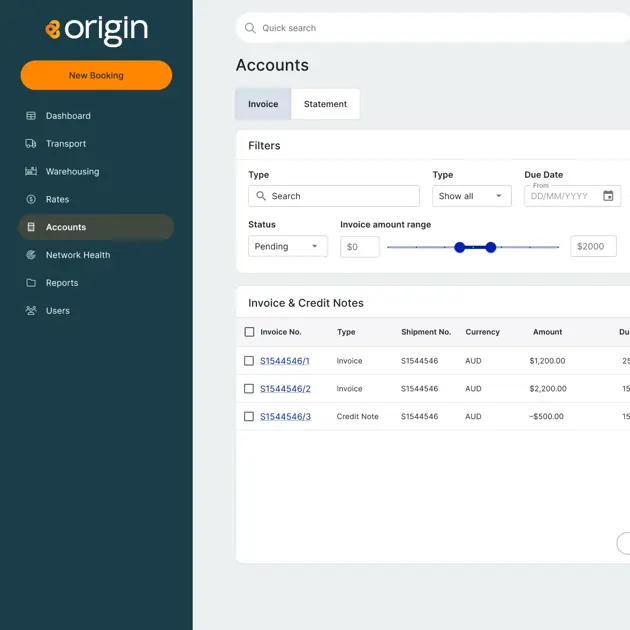Click the right handle of amount range slider
This screenshot has height=630, width=630.
coord(491,247)
